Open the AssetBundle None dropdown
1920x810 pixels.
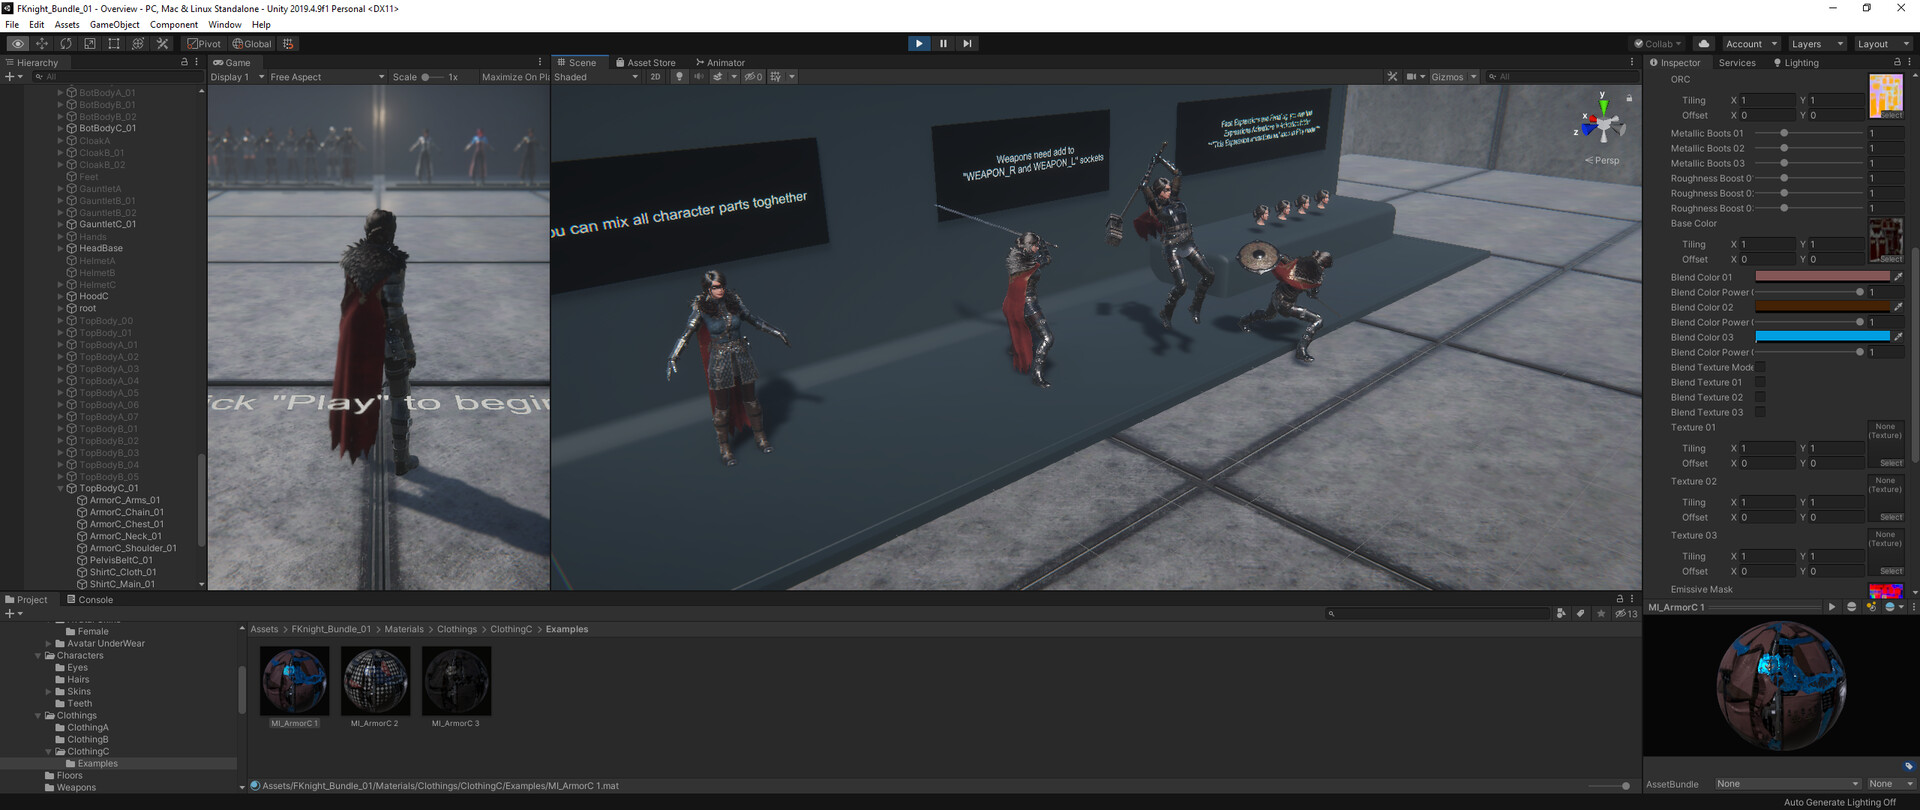click(x=1788, y=784)
